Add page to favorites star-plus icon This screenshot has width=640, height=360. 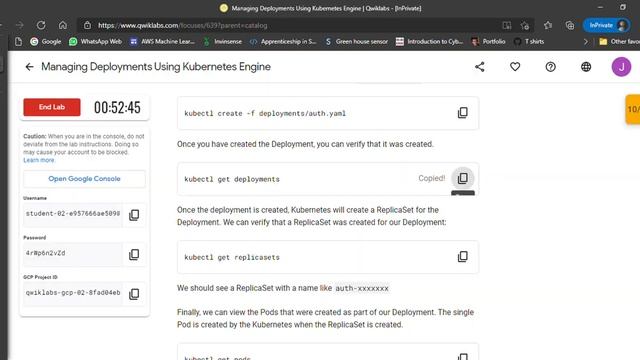[525, 25]
